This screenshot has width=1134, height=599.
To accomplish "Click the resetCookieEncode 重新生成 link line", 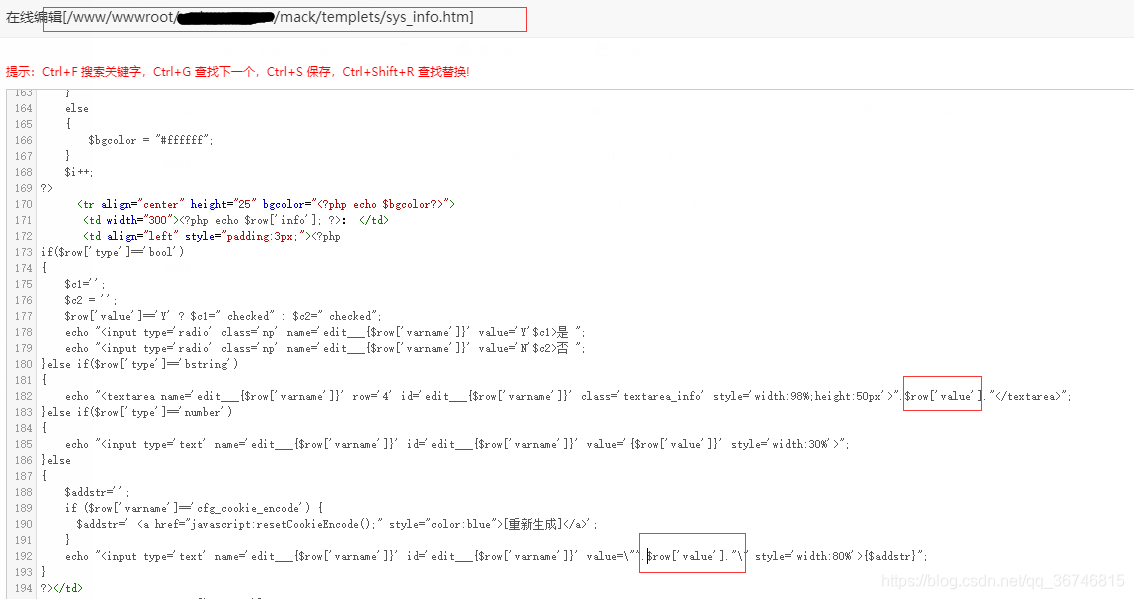I will [337, 524].
